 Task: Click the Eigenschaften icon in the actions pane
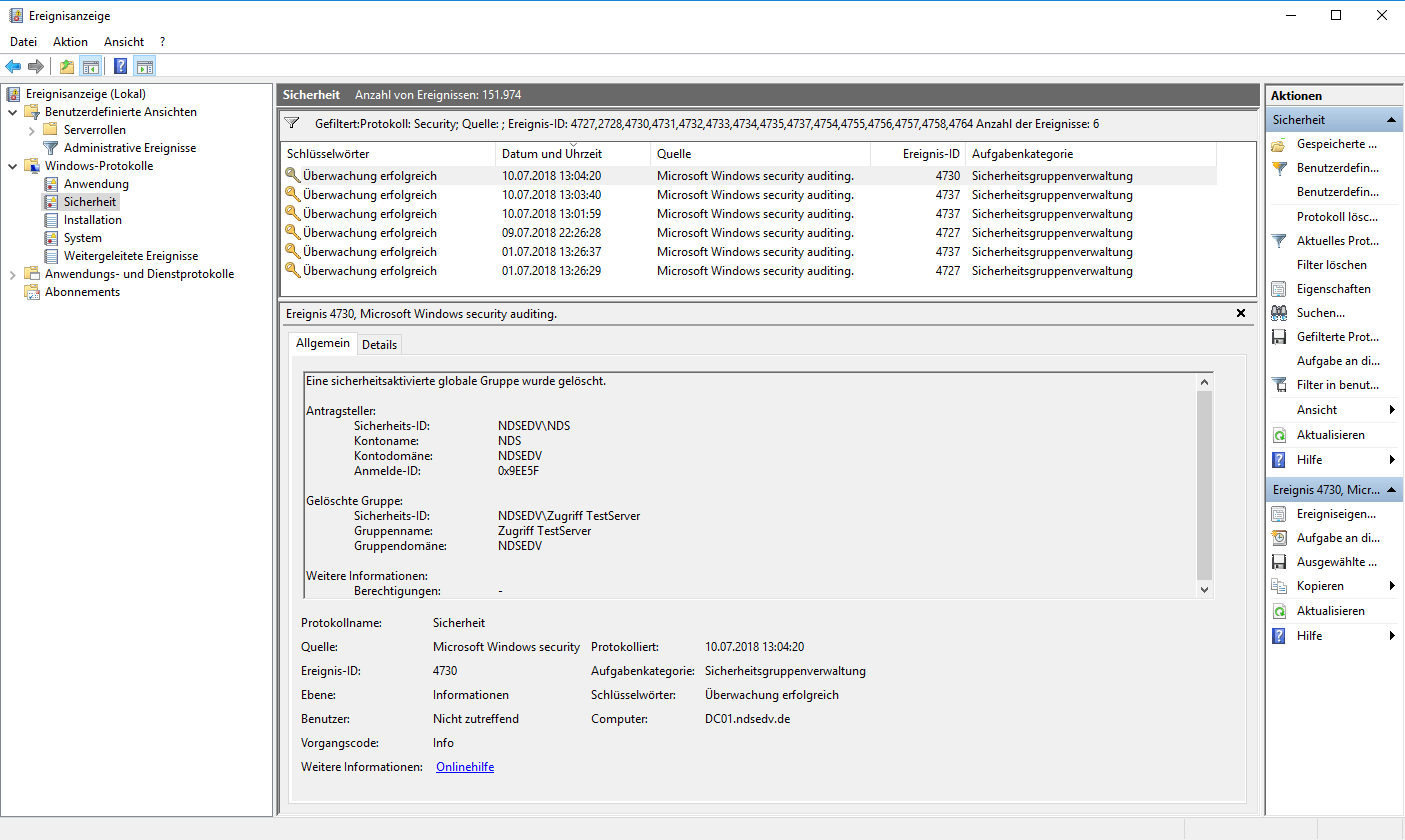point(1278,289)
